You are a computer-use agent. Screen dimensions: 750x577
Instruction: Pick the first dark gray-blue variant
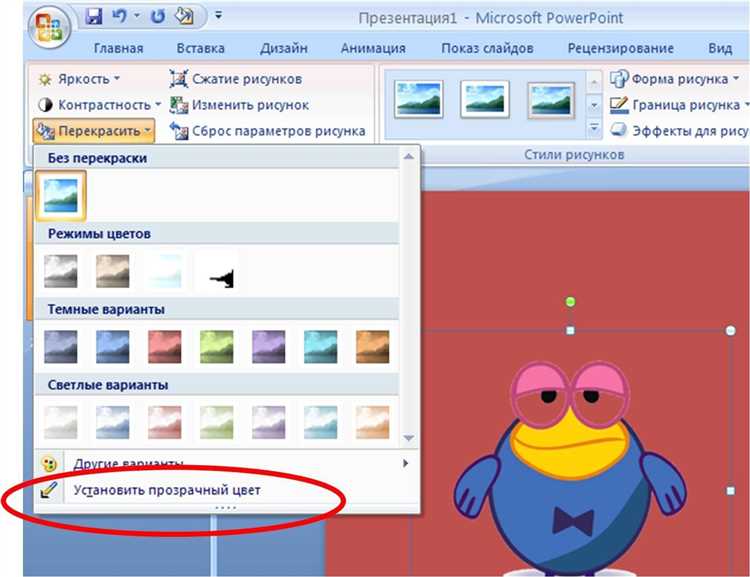pos(61,347)
